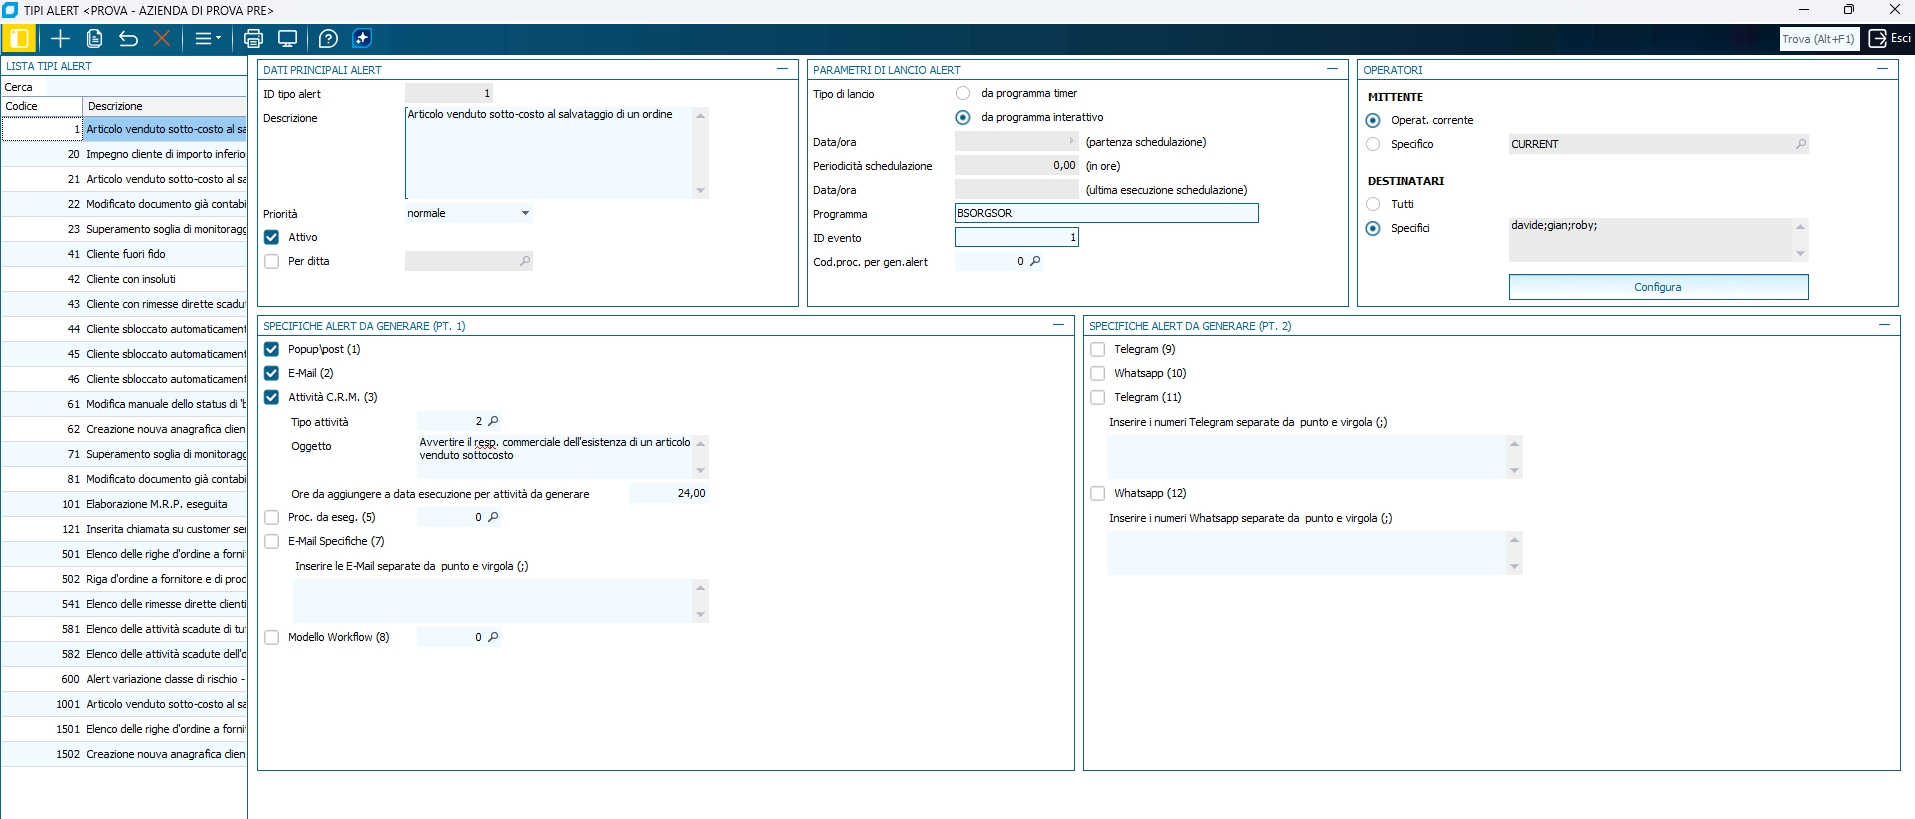Select list row 42 'Cliente con insoluti'
1915x819 pixels.
[124, 279]
